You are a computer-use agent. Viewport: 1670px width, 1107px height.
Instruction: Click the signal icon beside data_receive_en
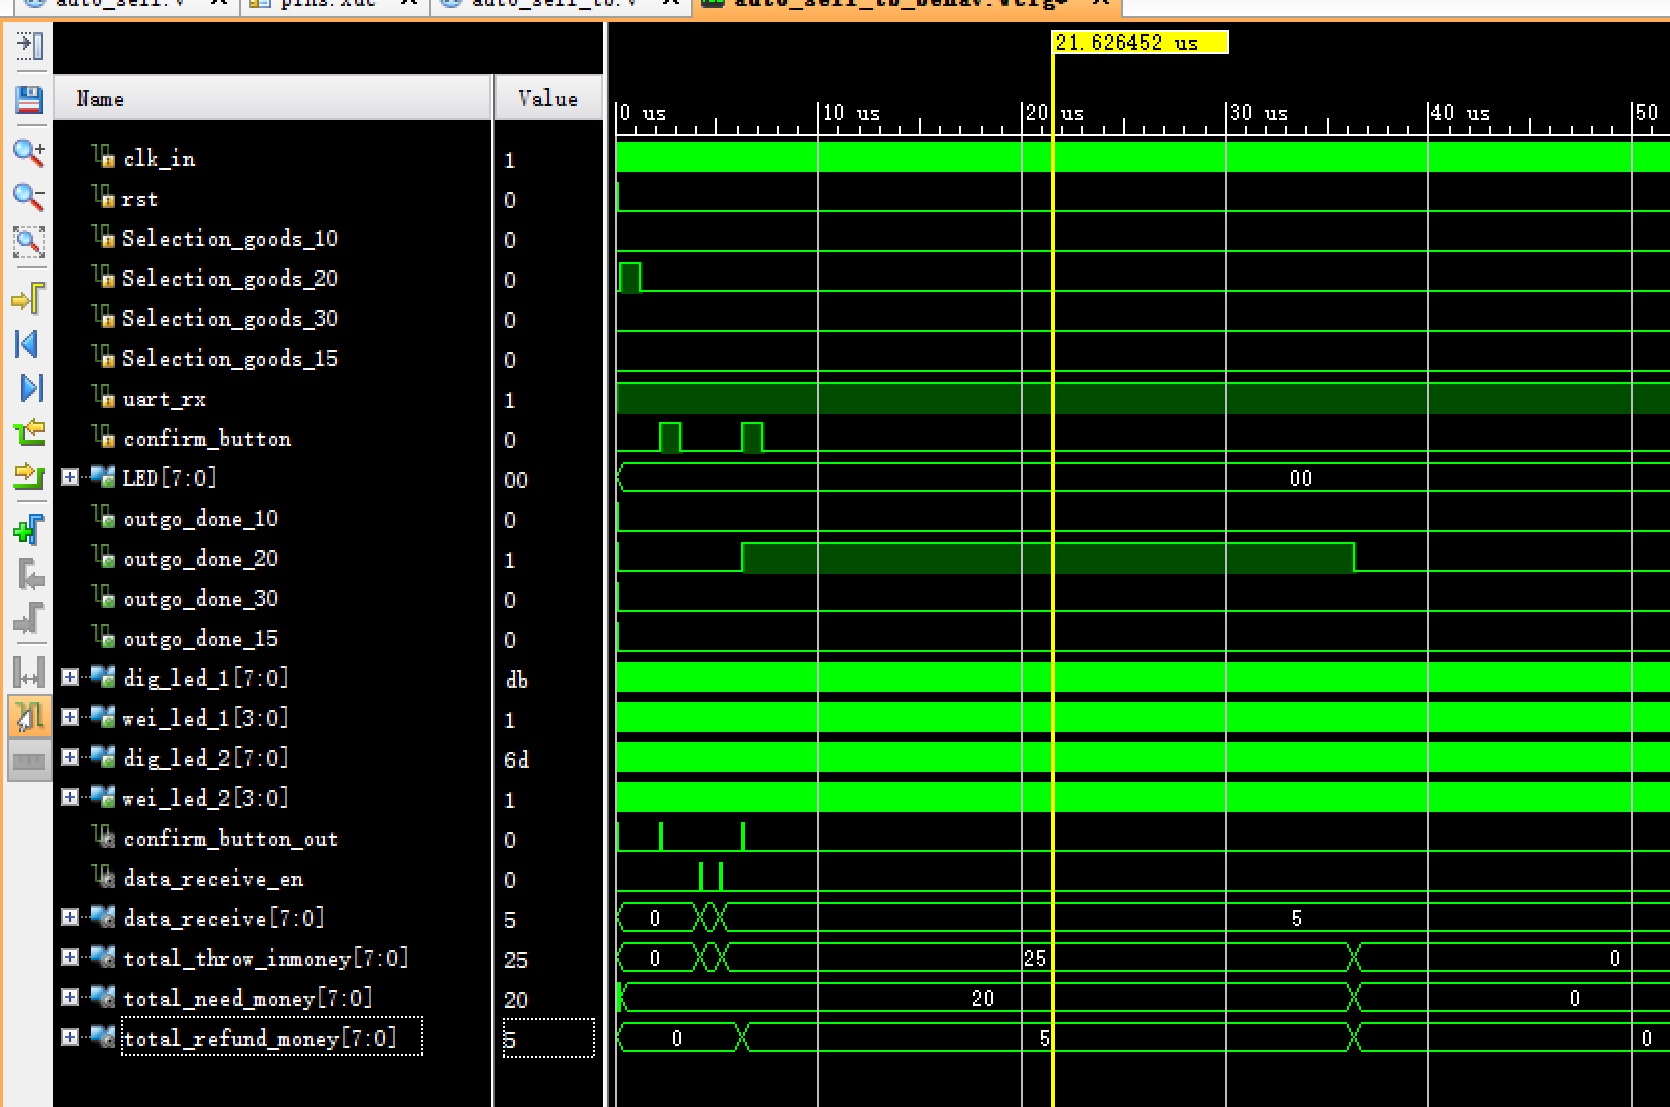click(x=104, y=877)
